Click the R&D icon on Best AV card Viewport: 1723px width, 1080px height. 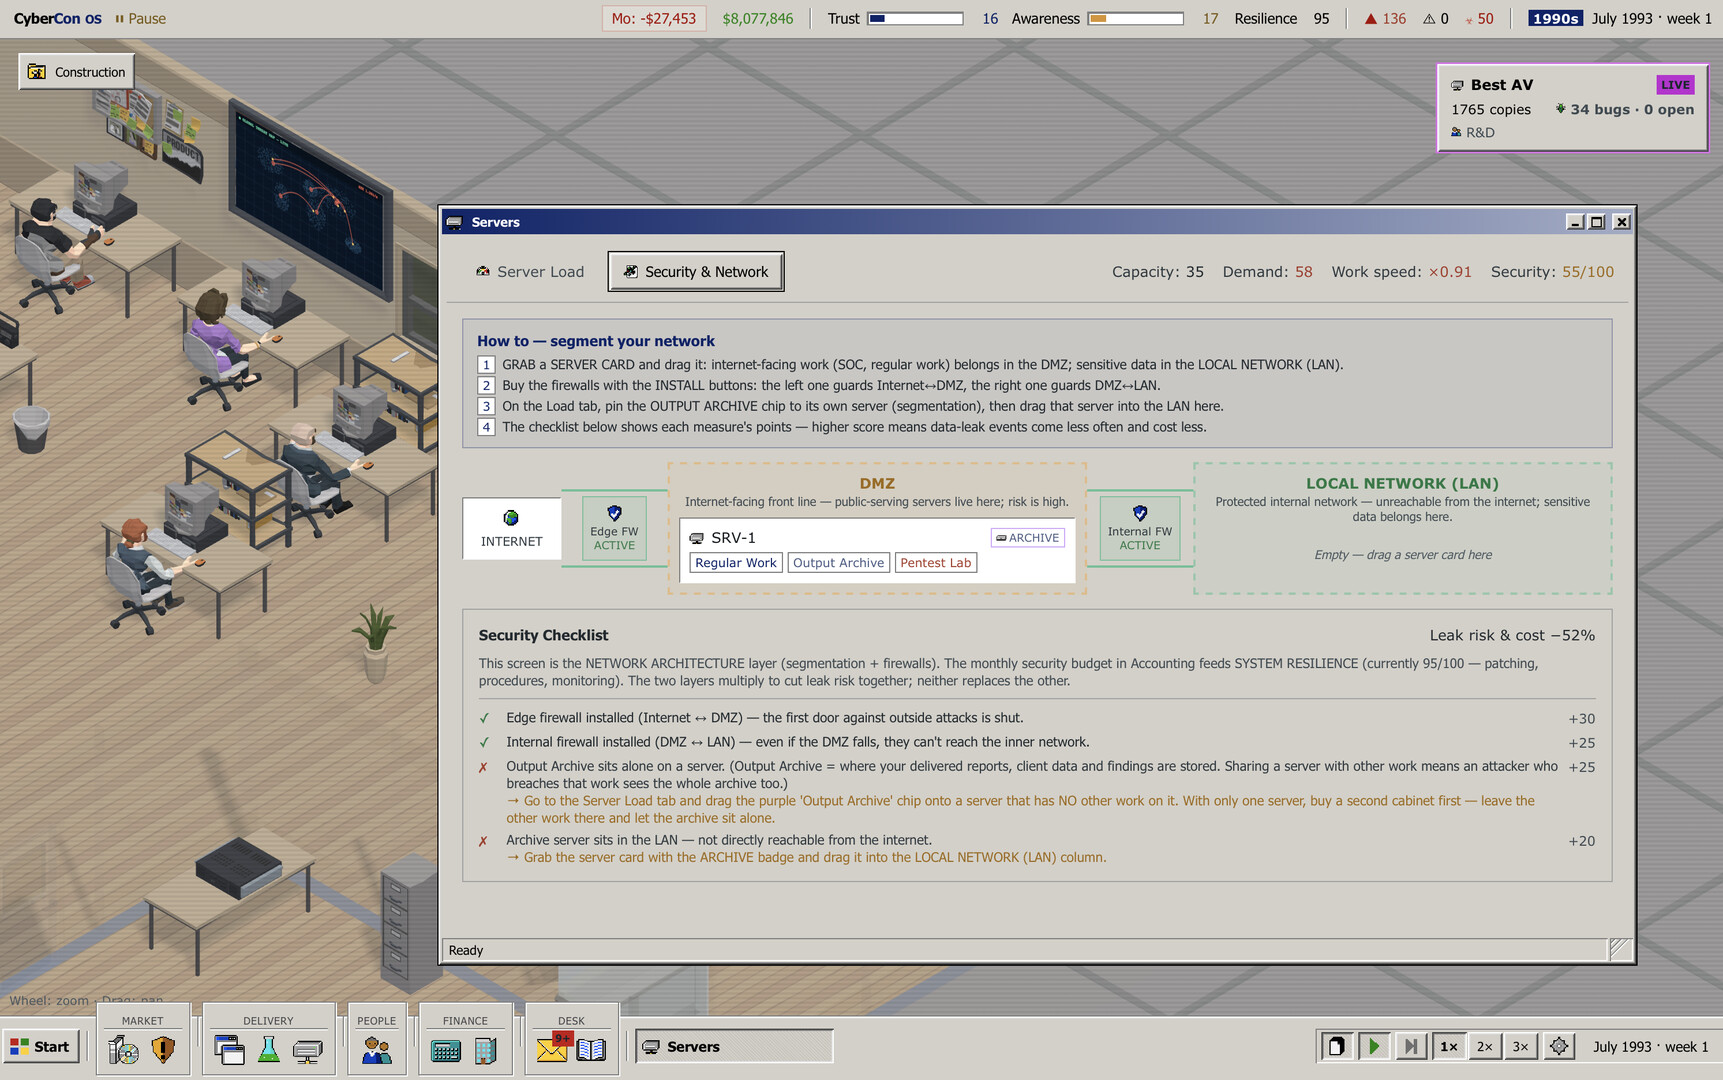point(1457,132)
